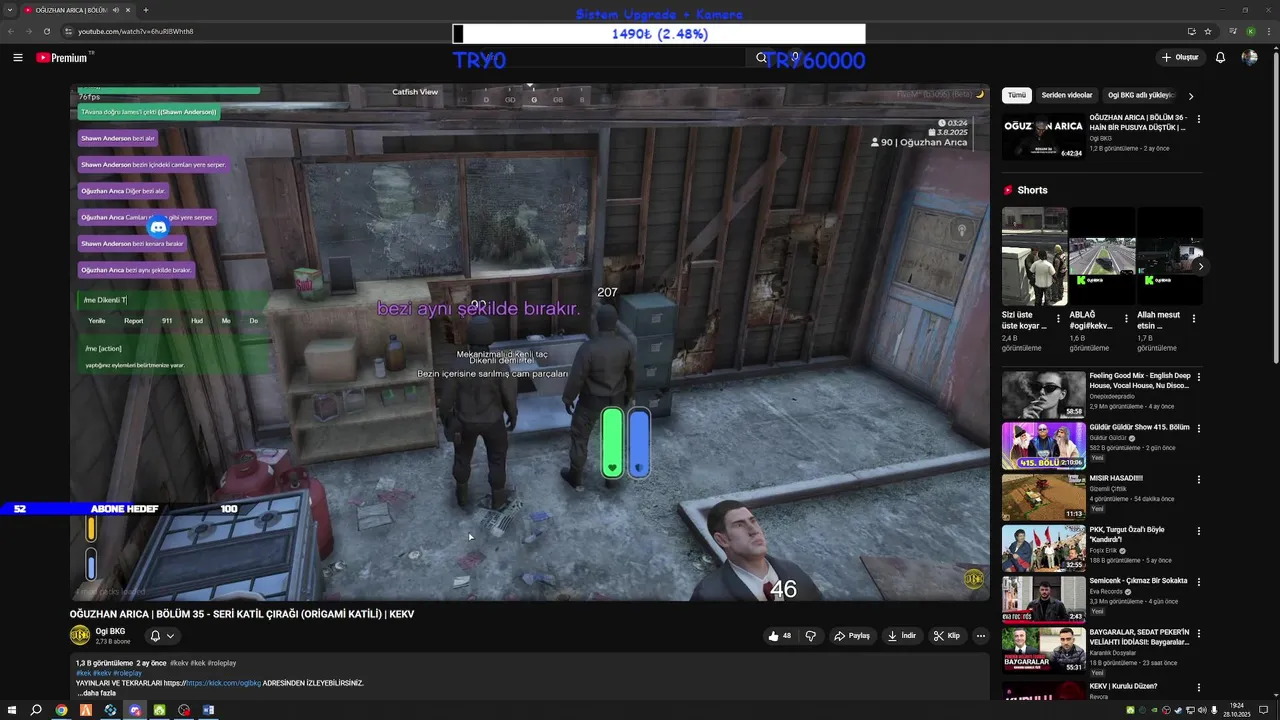Show more filter chips with right arrow
The image size is (1280, 720).
coord(1190,96)
